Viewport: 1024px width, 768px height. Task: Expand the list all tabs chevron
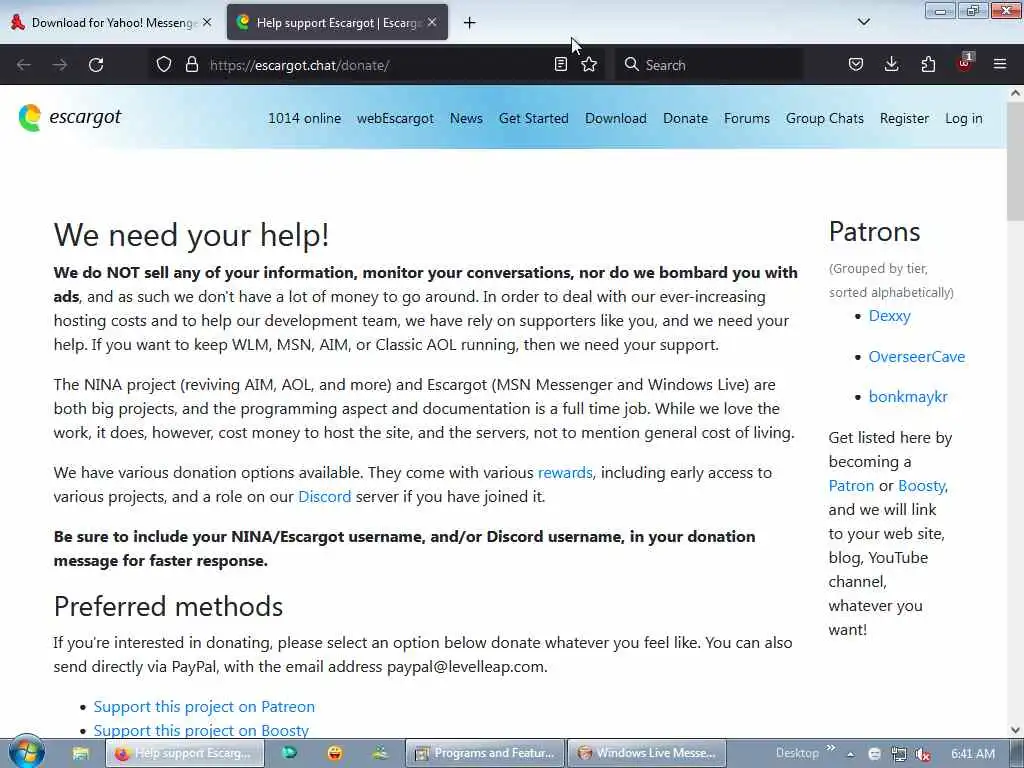point(864,22)
